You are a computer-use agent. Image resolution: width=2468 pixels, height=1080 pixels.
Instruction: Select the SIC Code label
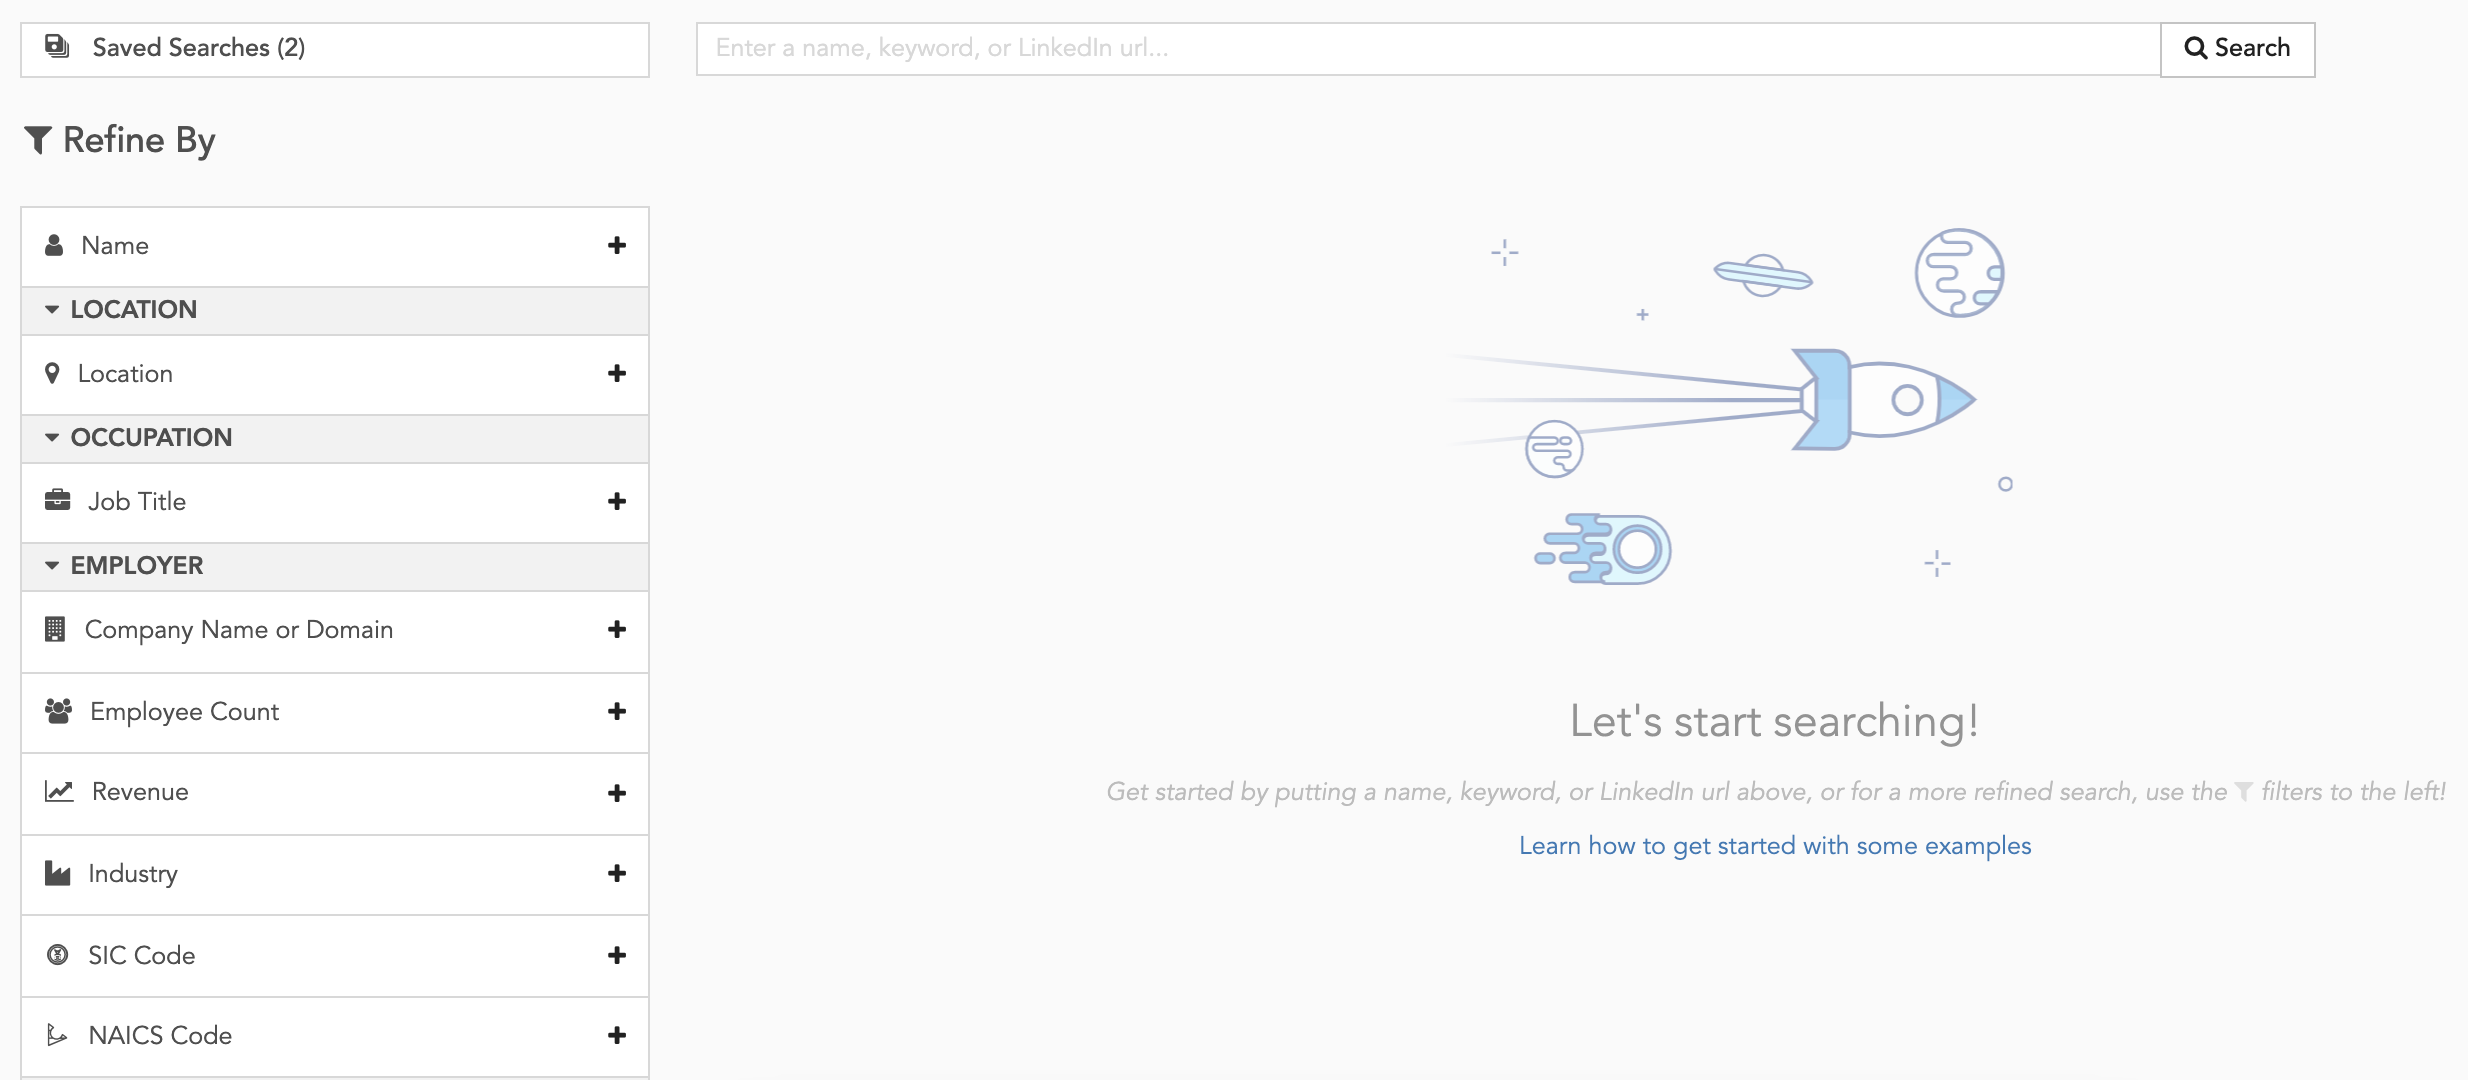(x=141, y=956)
